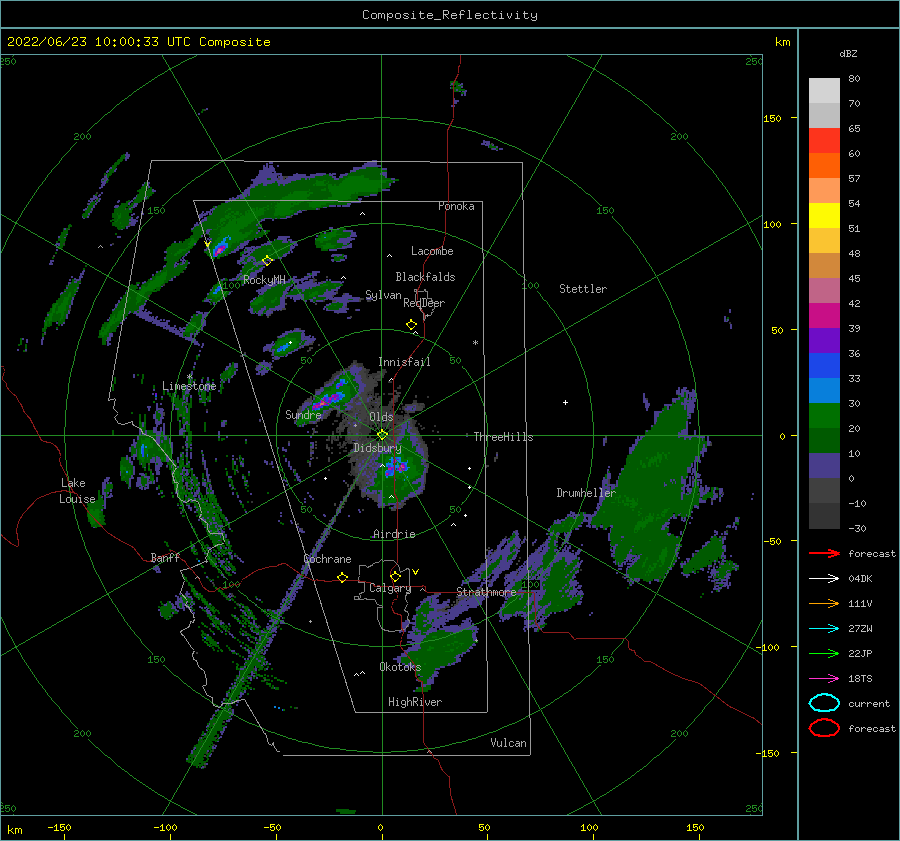Click the Calgary city label

(390, 588)
